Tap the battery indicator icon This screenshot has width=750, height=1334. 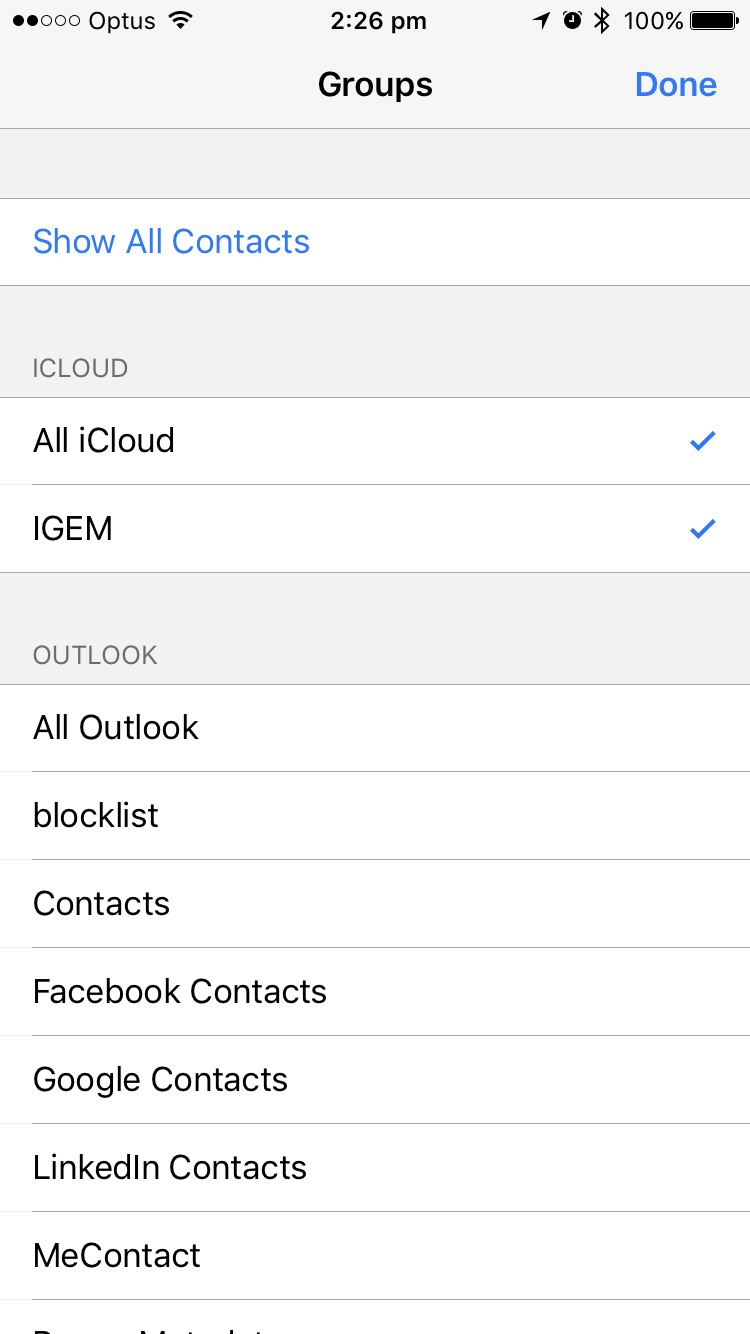(x=714, y=20)
